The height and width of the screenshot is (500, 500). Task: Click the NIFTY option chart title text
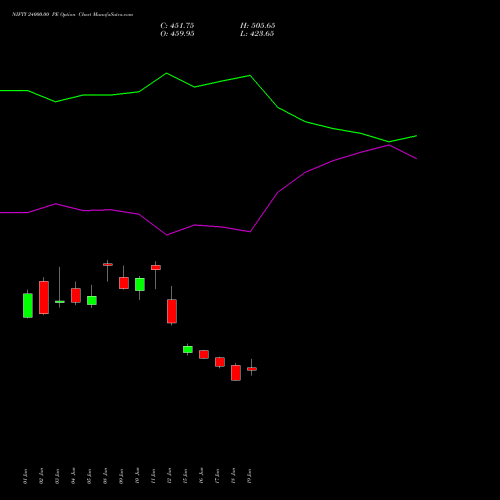[72, 14]
